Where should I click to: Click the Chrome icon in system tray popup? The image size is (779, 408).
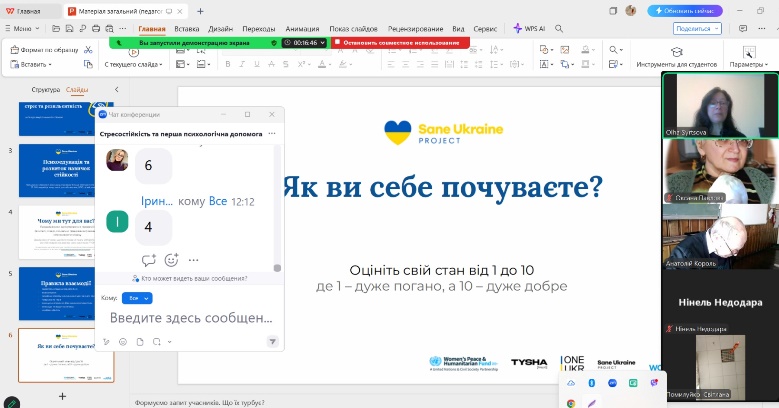[571, 403]
